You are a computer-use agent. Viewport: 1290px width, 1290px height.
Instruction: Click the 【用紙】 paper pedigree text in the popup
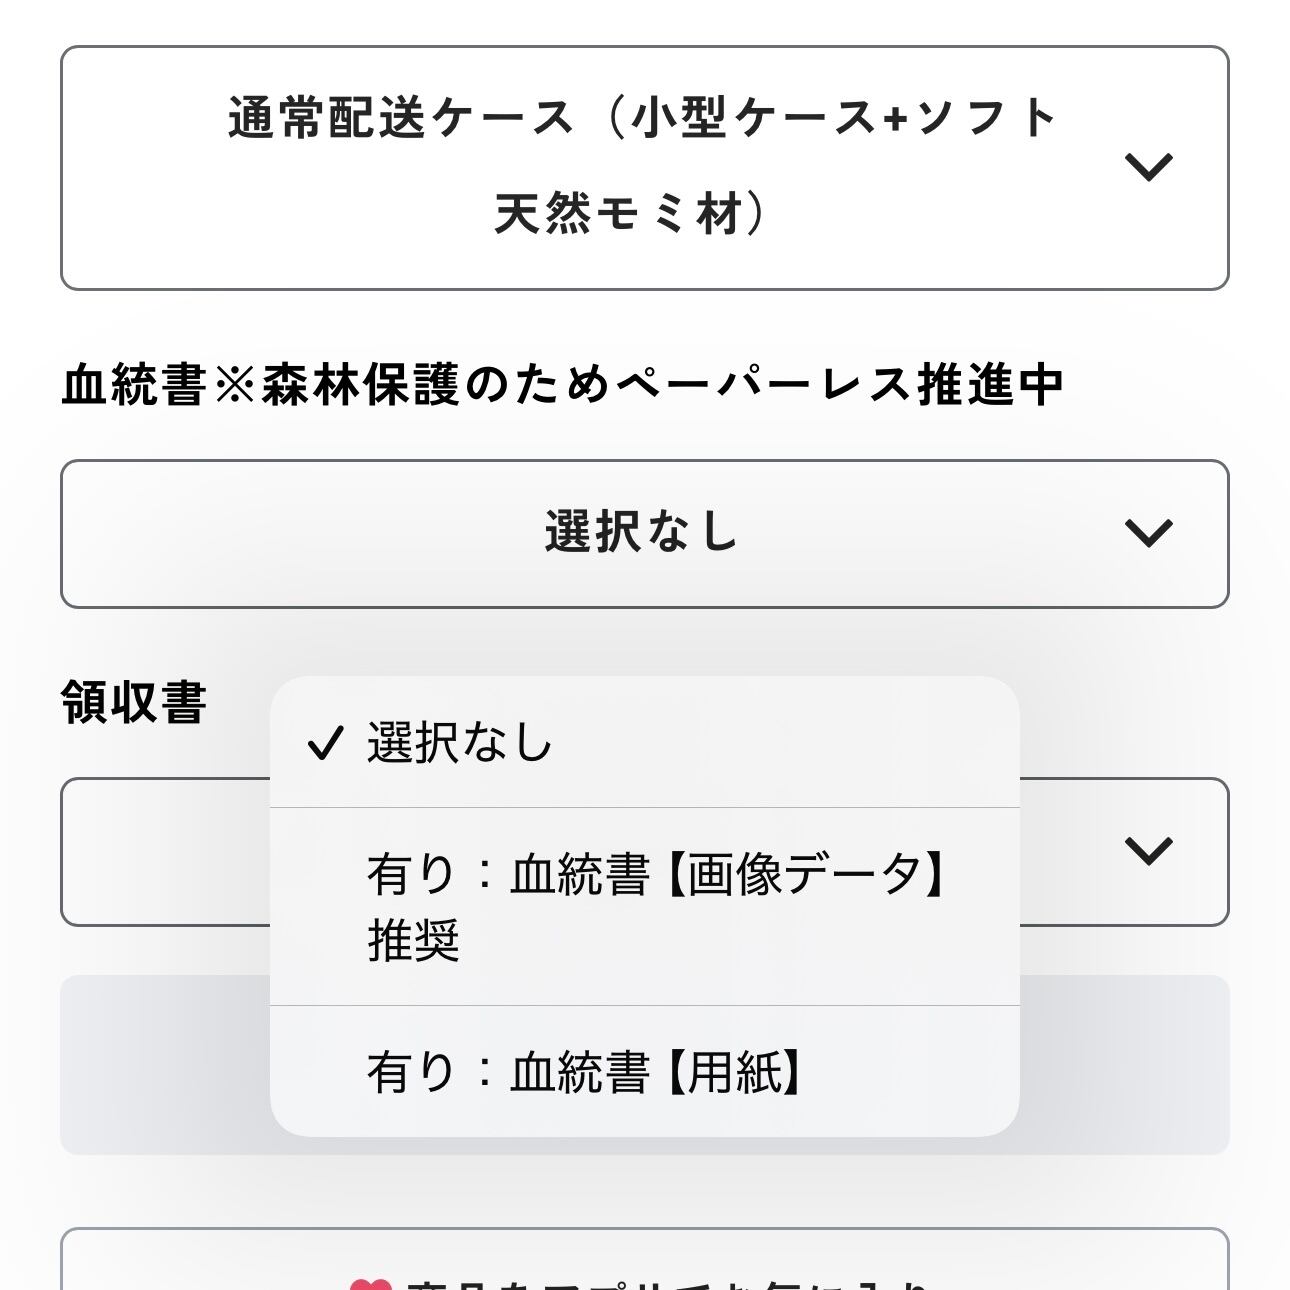734,1073
